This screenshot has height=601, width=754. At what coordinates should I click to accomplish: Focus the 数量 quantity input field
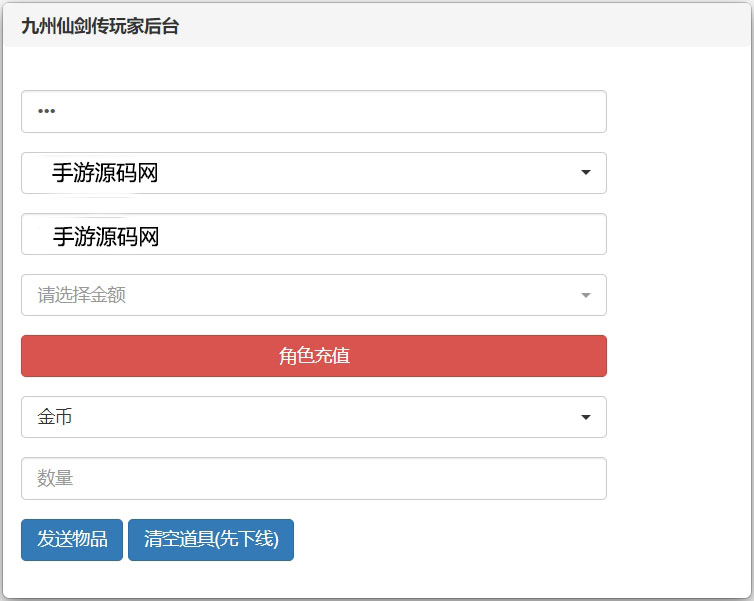313,478
